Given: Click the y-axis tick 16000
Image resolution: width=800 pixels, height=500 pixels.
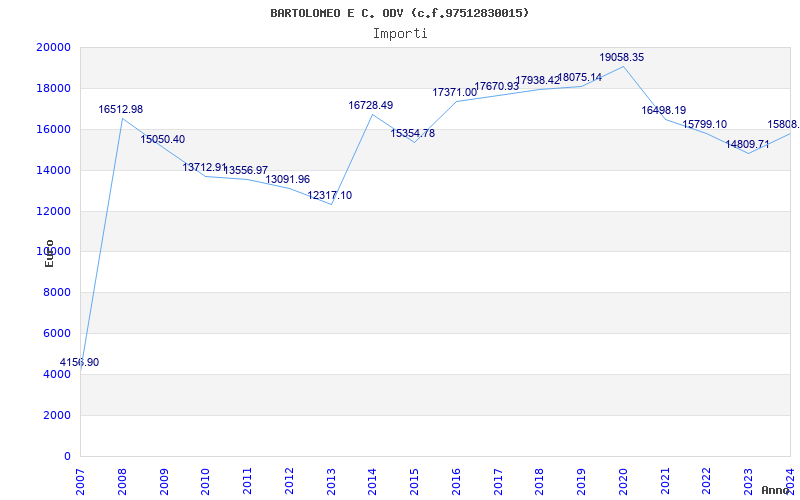Looking at the screenshot, I should pos(54,129).
